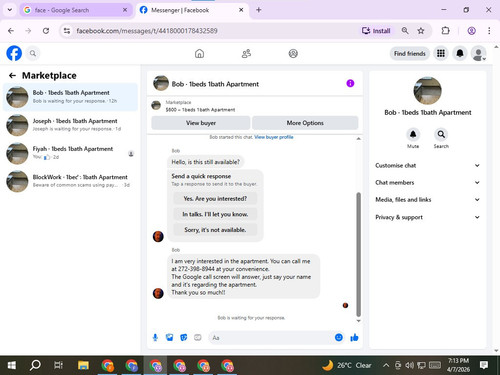Go back from the Marketplace list arrow
The width and height of the screenshot is (500, 375).
pyautogui.click(x=12, y=76)
